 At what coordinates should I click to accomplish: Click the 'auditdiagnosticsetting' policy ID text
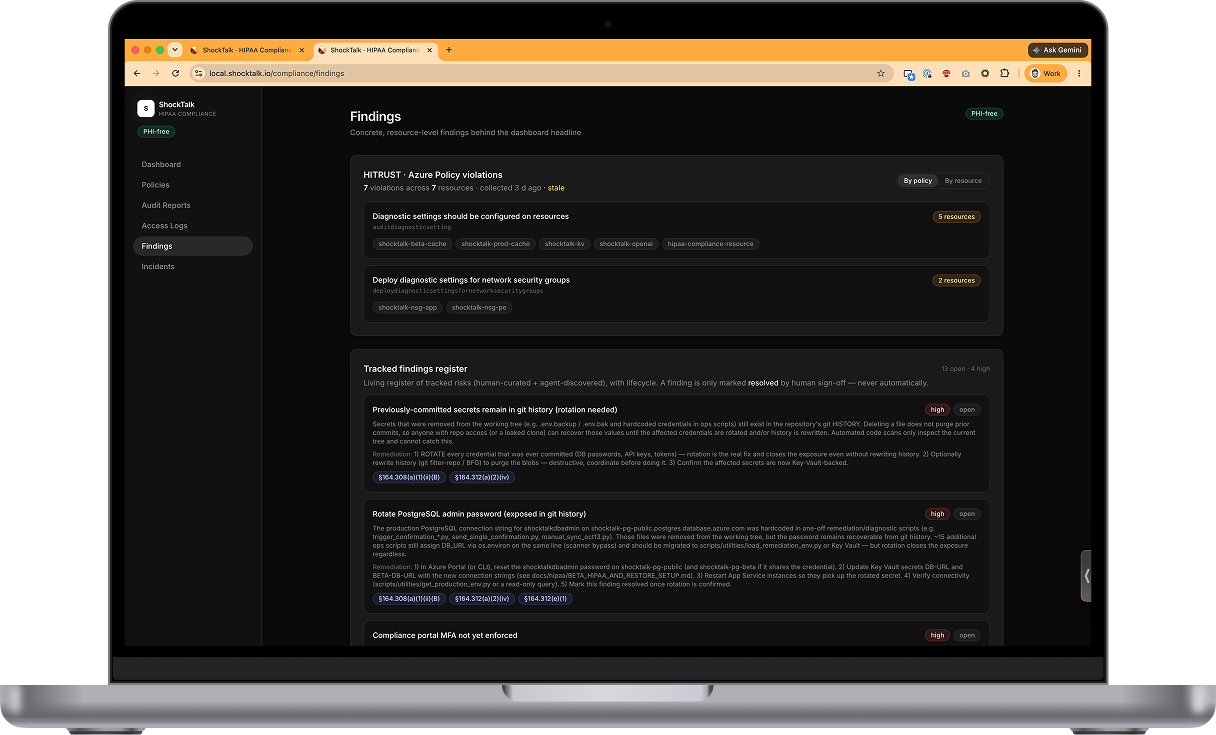point(412,228)
